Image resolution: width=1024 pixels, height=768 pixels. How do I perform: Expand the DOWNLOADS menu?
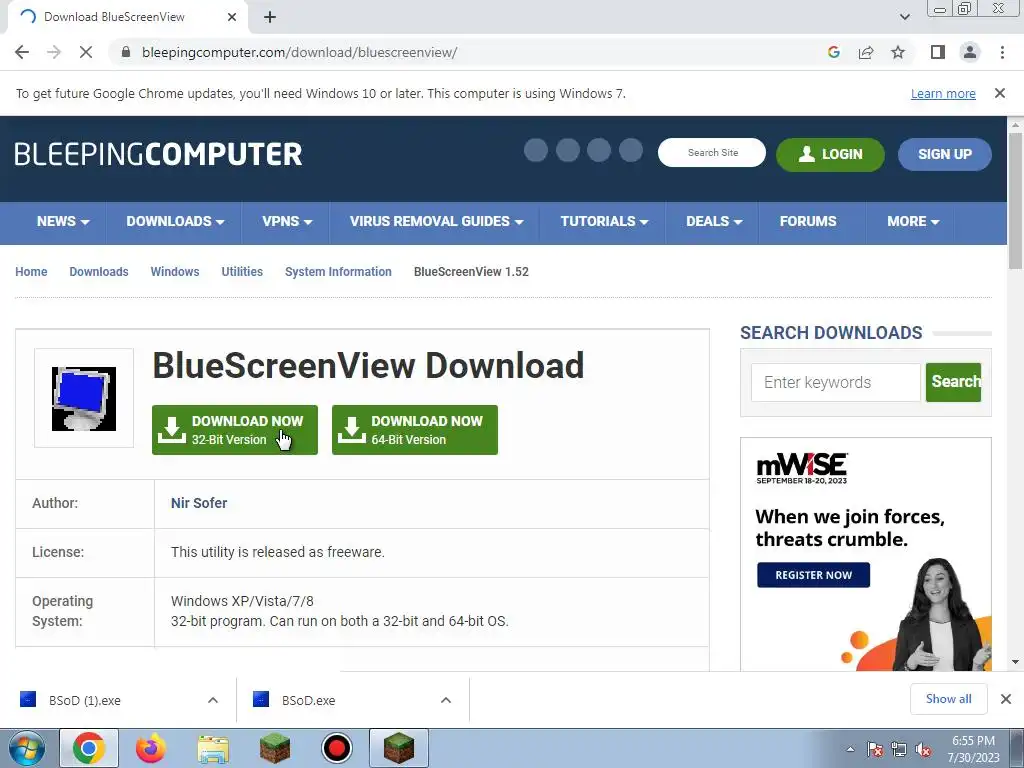(x=175, y=221)
